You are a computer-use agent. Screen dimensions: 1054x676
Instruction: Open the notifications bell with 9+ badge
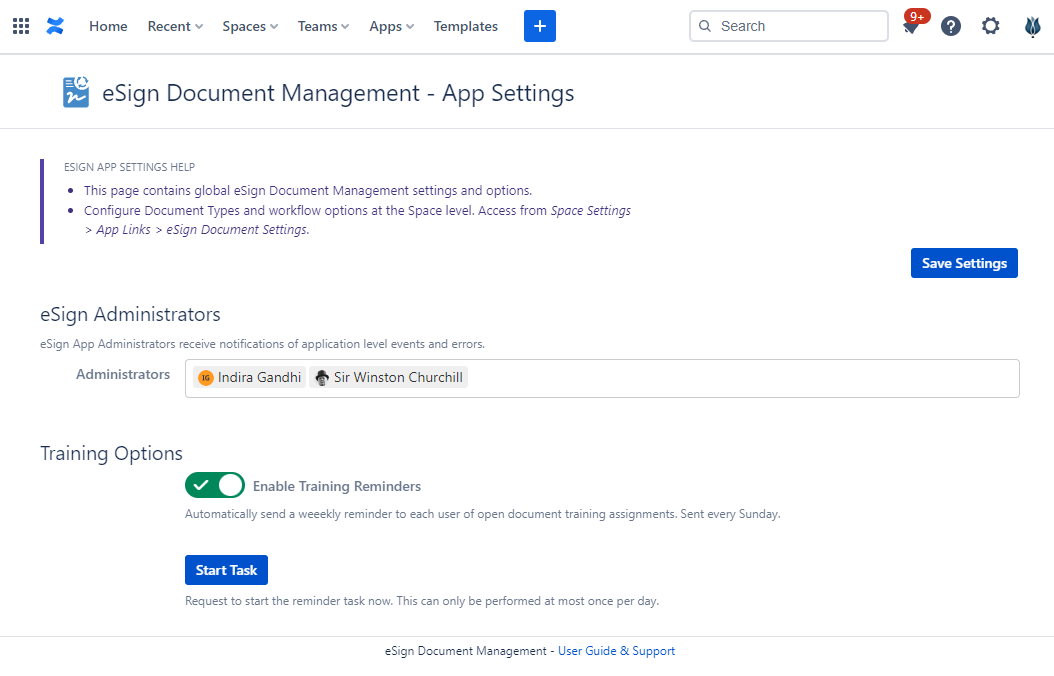coord(911,27)
